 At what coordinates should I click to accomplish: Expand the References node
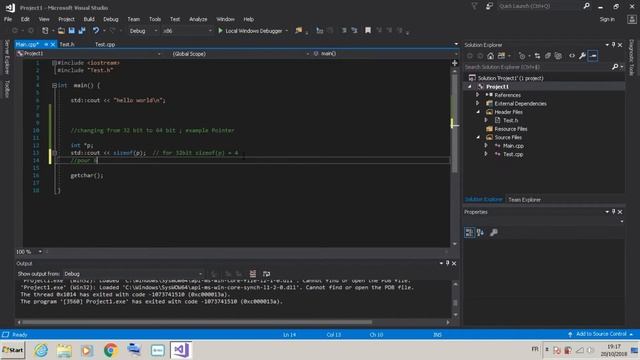477,95
